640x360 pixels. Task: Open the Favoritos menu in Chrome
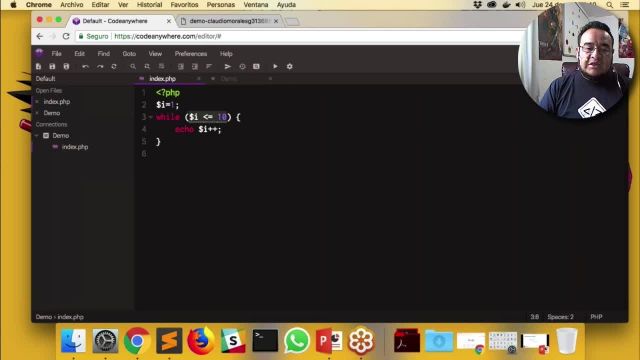(184, 5)
